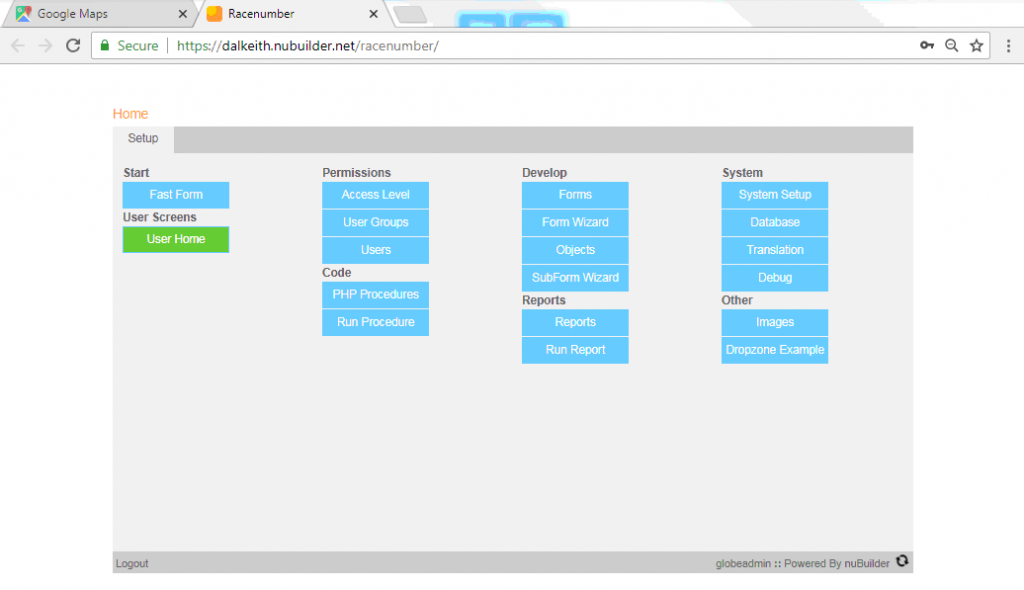Select the Setup tab

point(143,139)
